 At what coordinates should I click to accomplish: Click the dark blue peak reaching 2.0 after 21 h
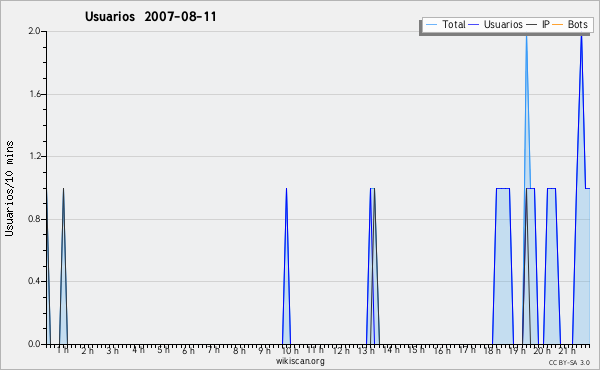[x=581, y=111]
